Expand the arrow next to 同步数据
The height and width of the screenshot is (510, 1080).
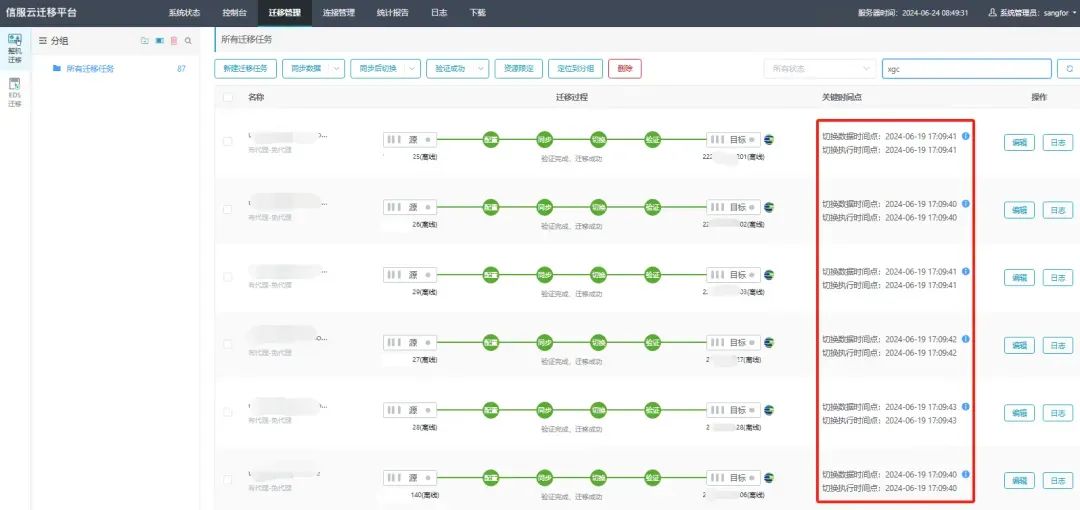[x=336, y=69]
